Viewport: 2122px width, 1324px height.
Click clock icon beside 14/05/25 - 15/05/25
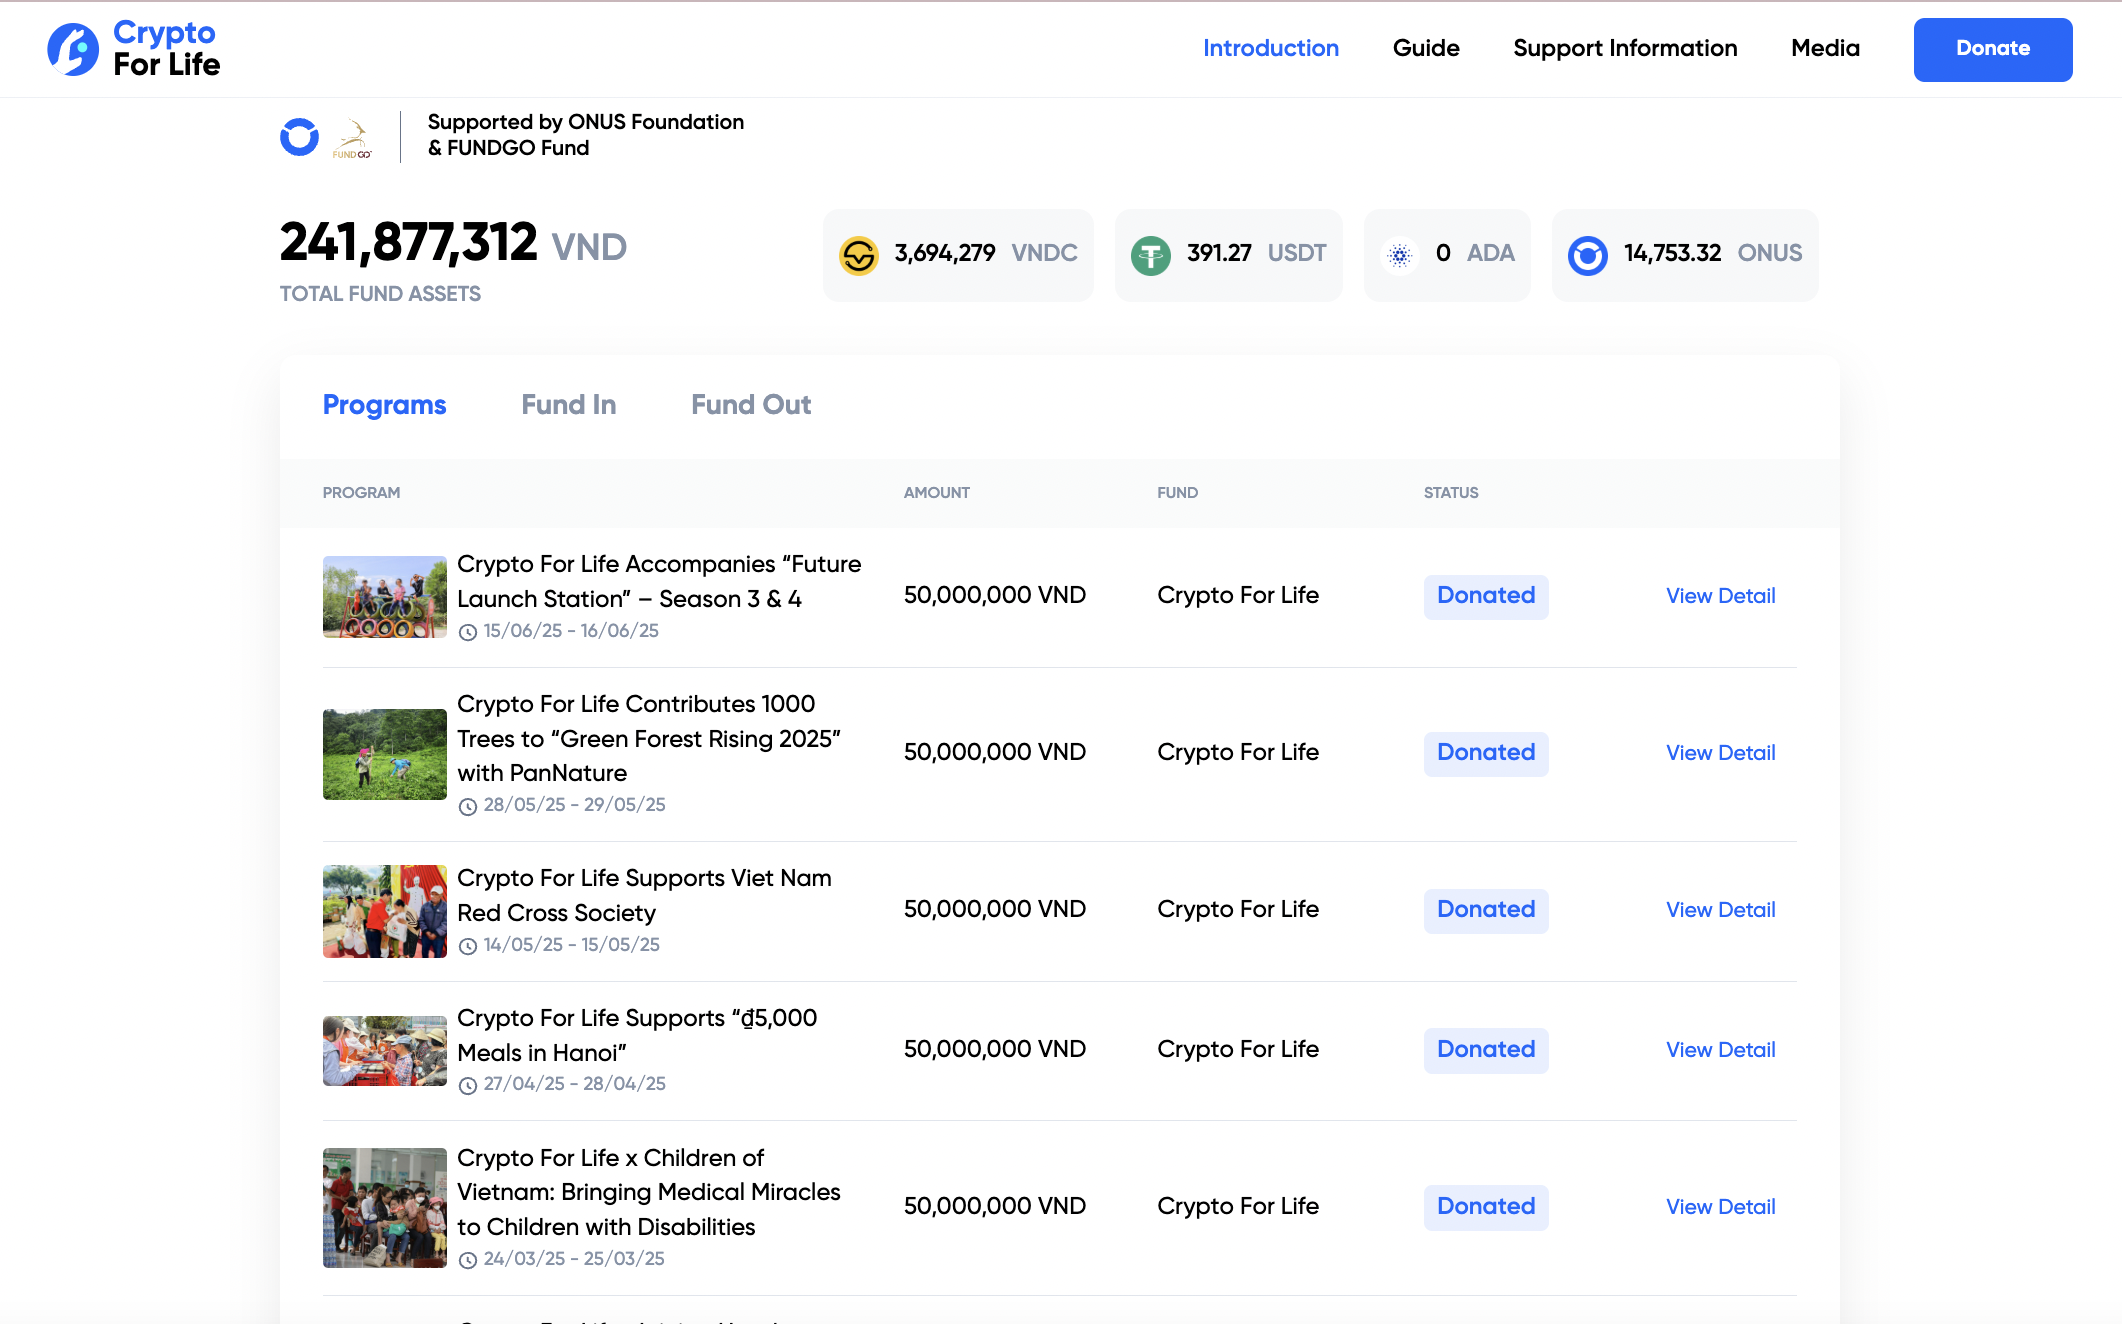coord(467,946)
